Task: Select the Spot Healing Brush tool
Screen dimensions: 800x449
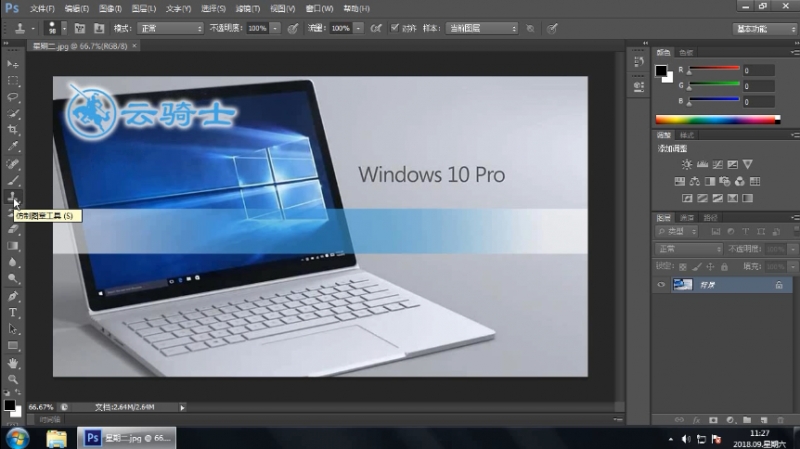Action: (13, 164)
